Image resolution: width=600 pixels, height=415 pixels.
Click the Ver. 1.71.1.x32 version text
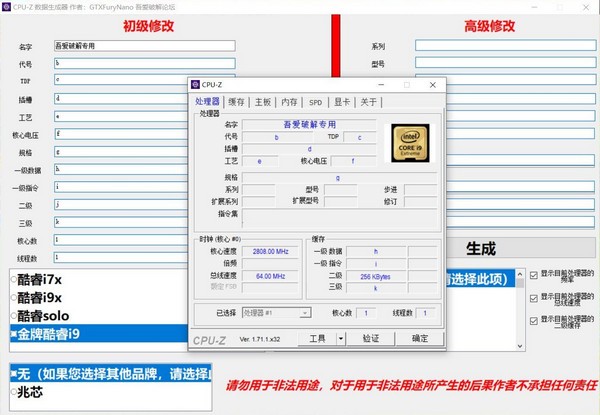(x=260, y=339)
